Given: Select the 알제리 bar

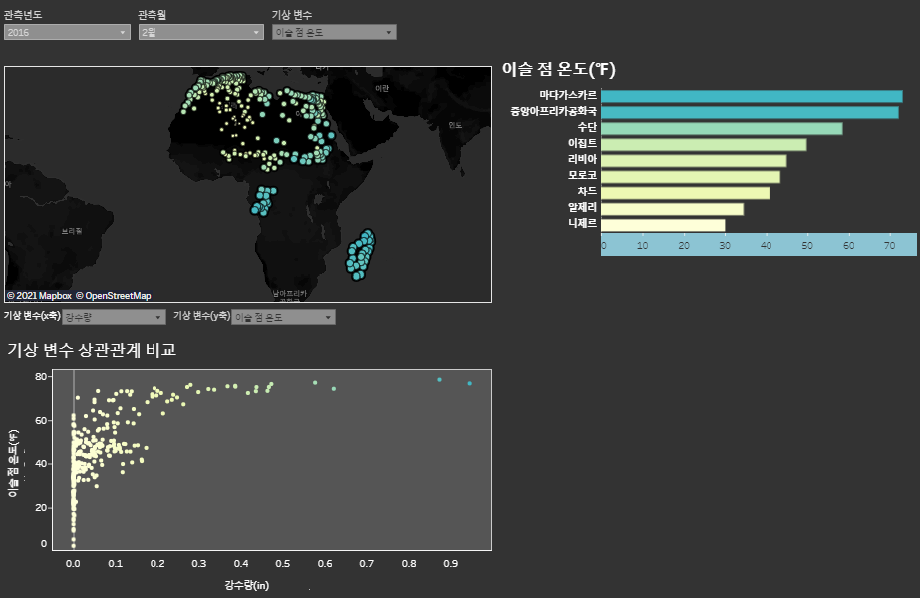Looking at the screenshot, I should (x=673, y=209).
